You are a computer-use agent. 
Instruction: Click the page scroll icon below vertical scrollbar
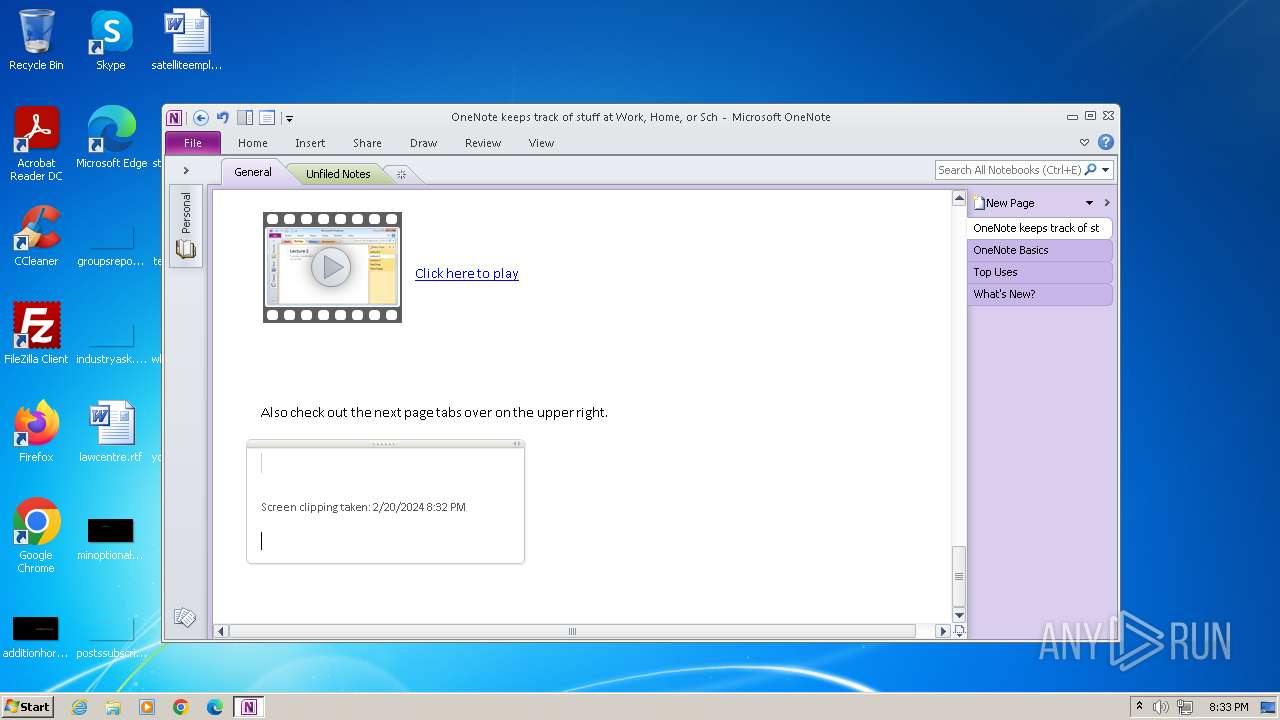(x=959, y=631)
